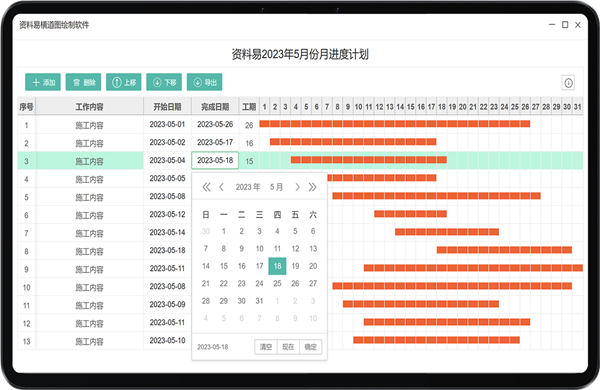Click the 添加 (add) button
Screen dimensions: 600x390
coord(43,82)
